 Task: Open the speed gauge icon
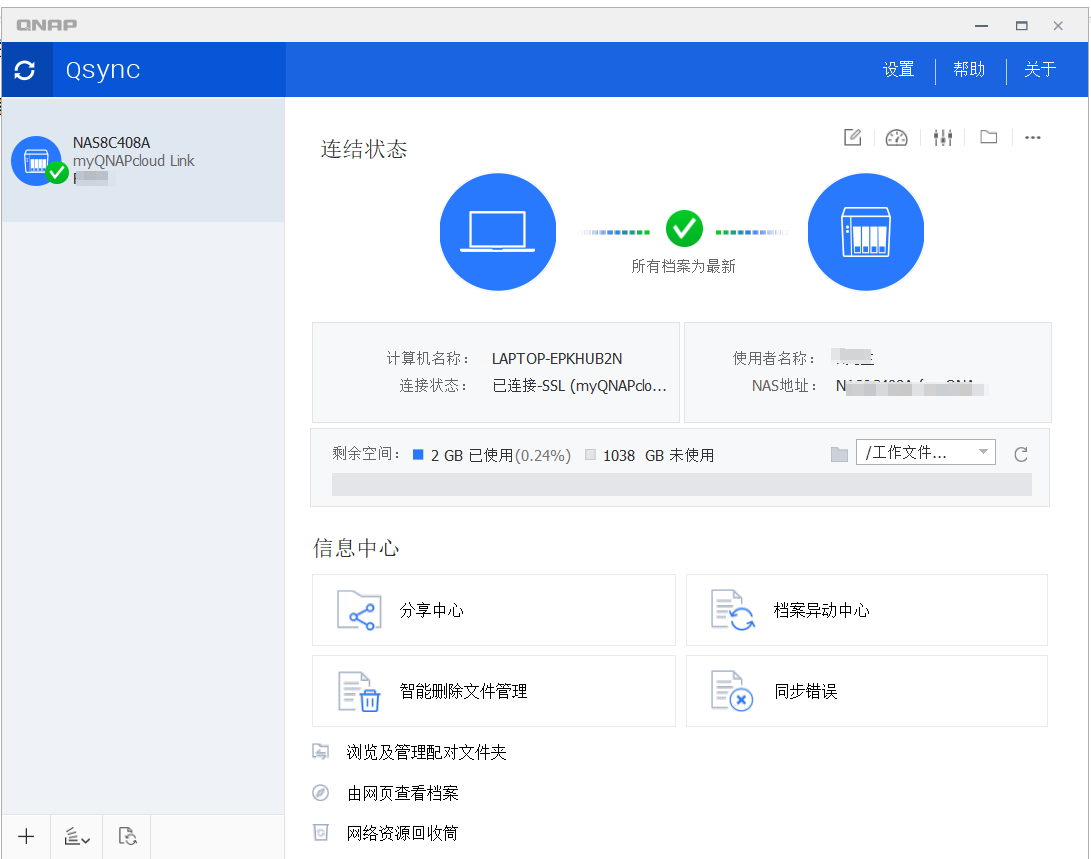897,138
